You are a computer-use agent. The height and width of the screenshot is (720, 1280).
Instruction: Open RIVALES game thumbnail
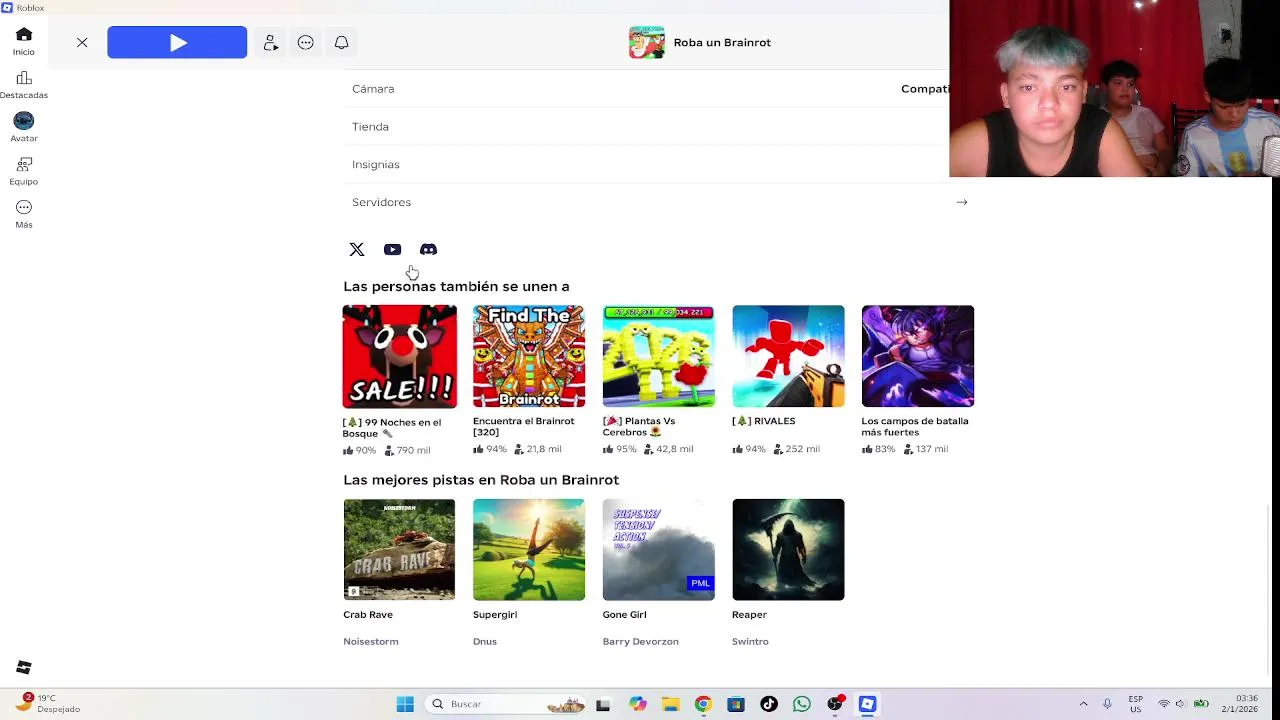click(788, 356)
